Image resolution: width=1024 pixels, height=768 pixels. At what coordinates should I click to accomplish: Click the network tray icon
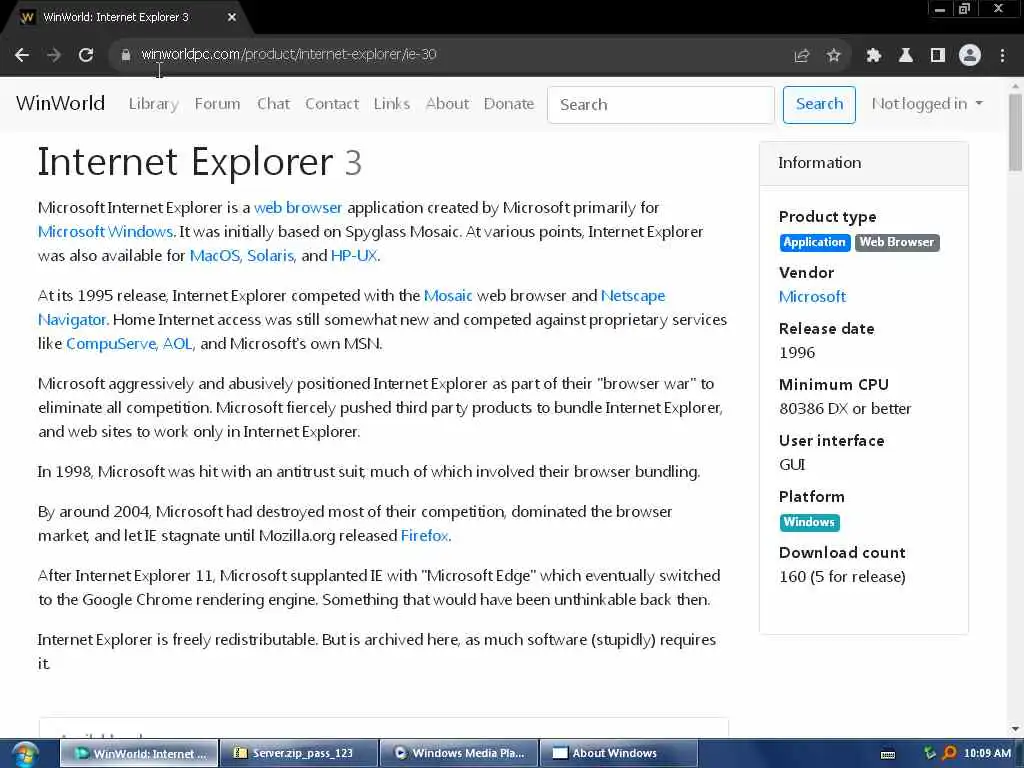coord(929,753)
